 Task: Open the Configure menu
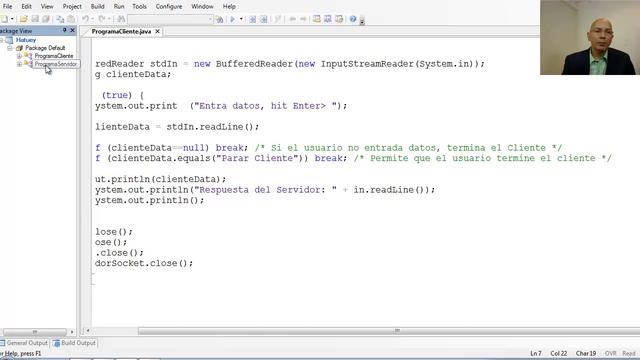pyautogui.click(x=169, y=7)
